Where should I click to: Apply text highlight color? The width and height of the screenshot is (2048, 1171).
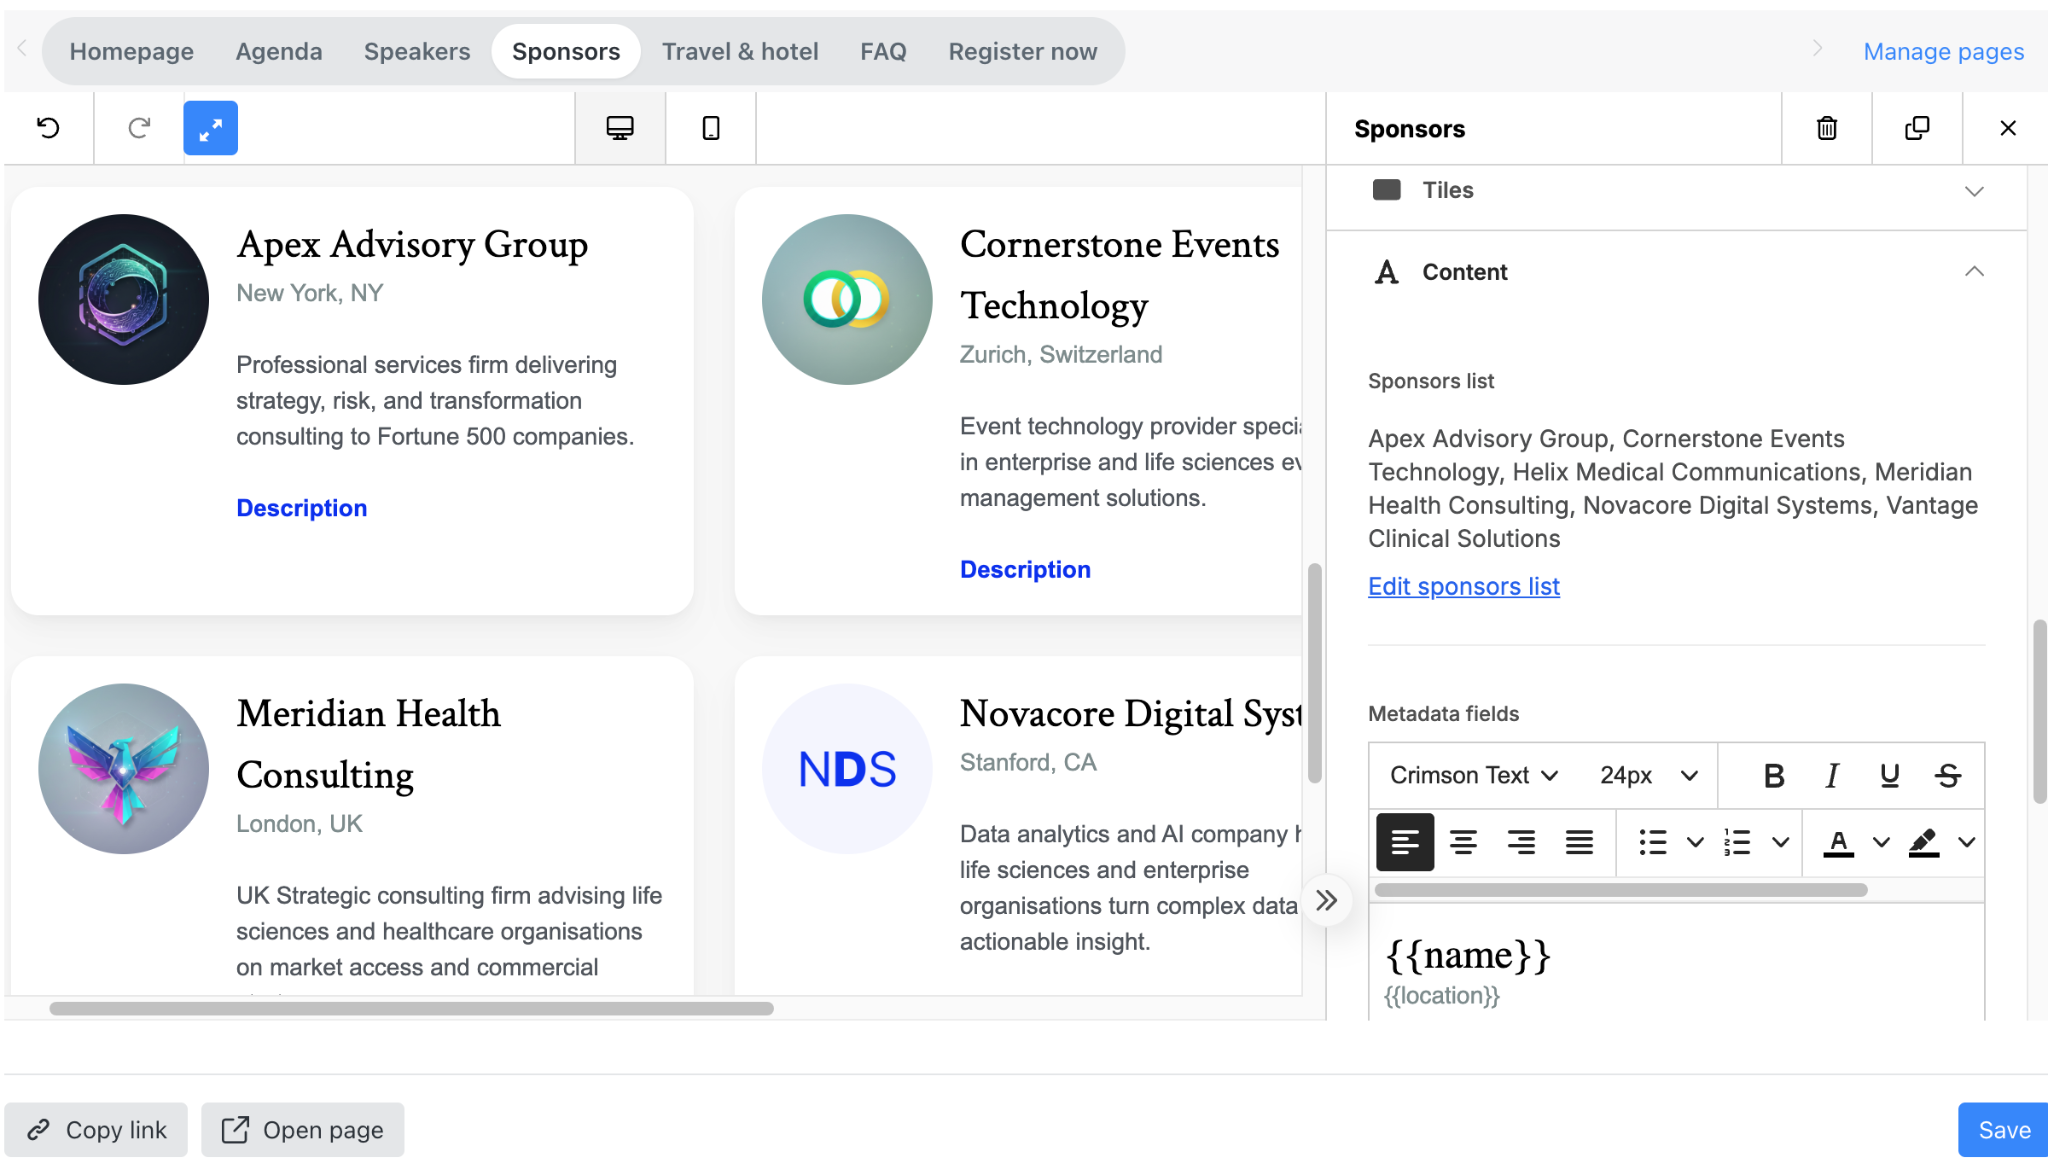[1924, 842]
